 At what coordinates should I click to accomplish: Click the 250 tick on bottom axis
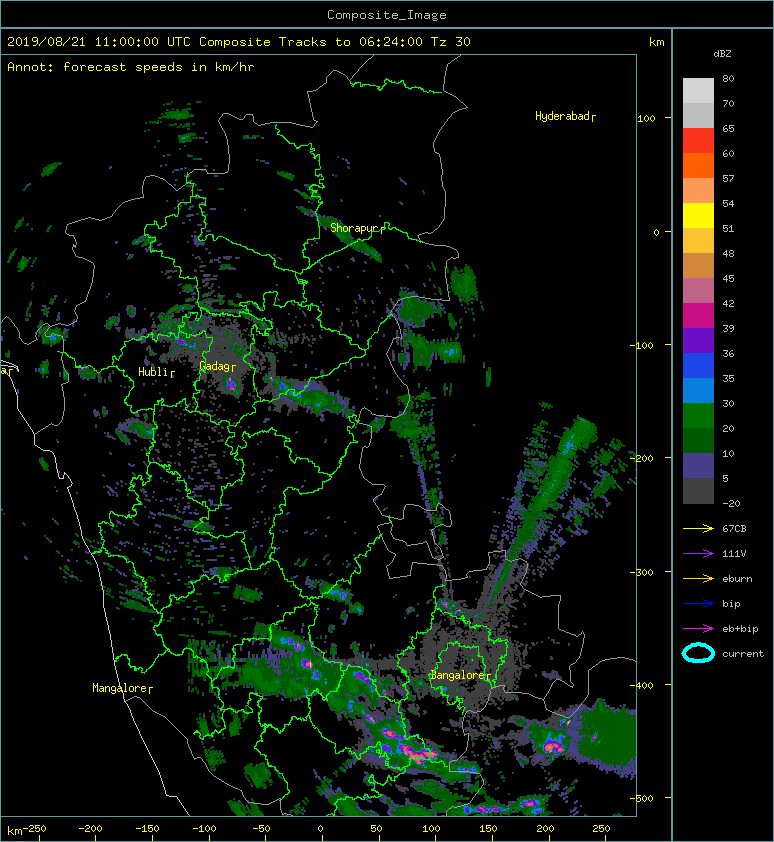(x=601, y=829)
